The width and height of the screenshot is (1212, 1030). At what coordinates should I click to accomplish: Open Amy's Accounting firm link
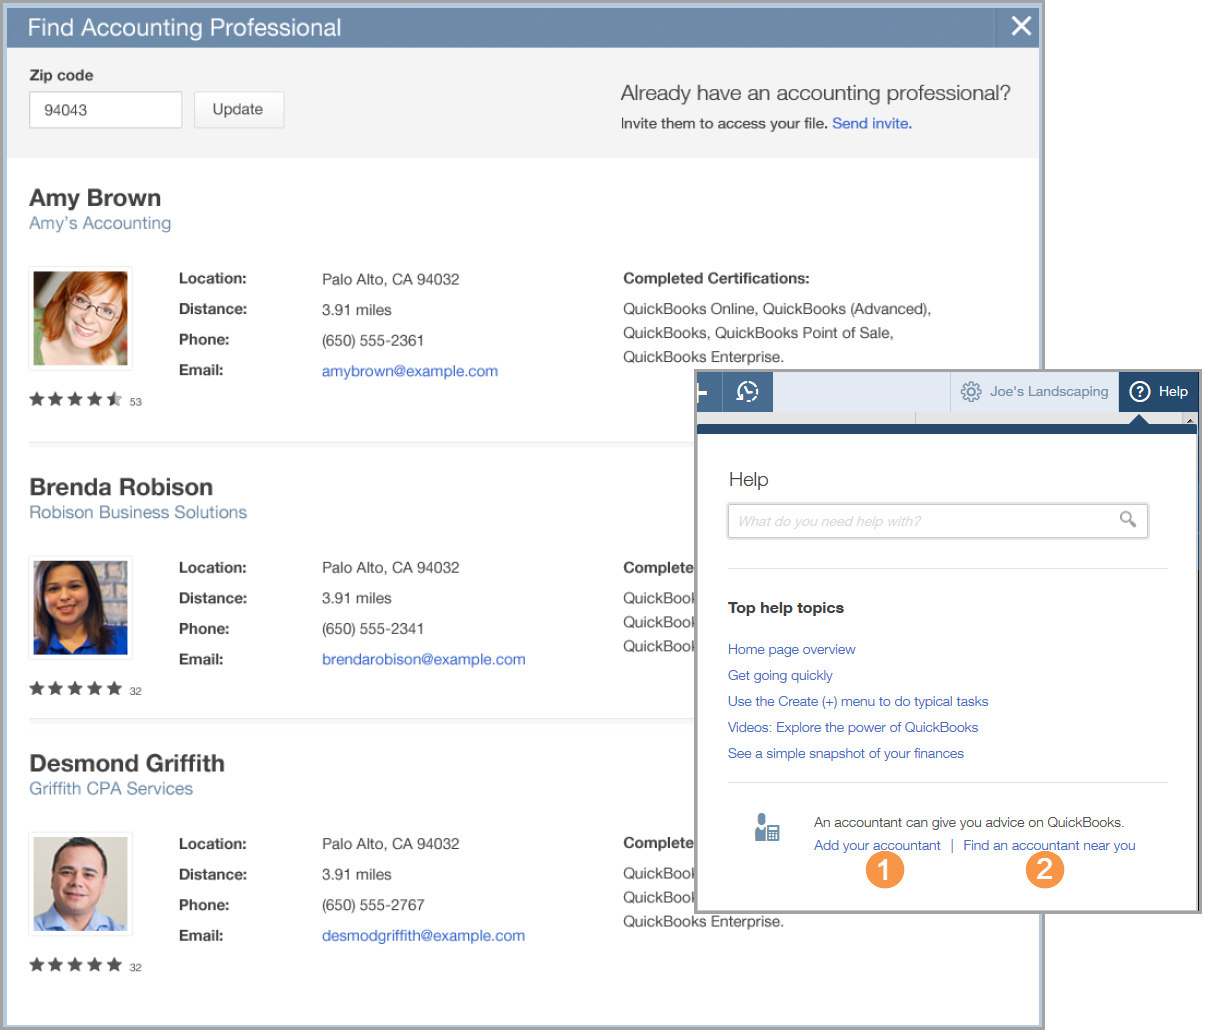tap(100, 223)
